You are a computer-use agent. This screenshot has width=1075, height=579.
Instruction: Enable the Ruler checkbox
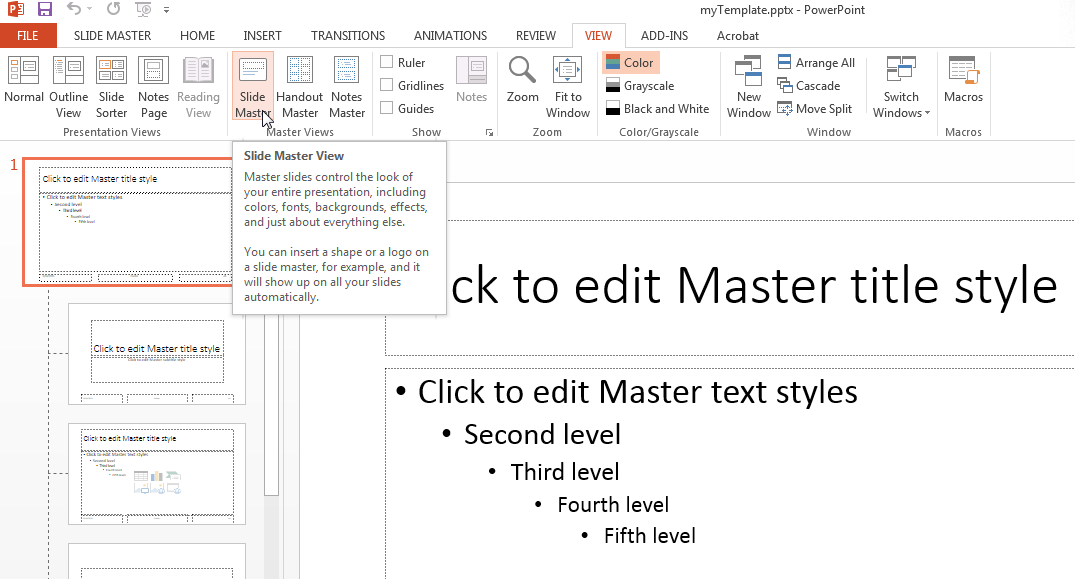click(x=384, y=61)
